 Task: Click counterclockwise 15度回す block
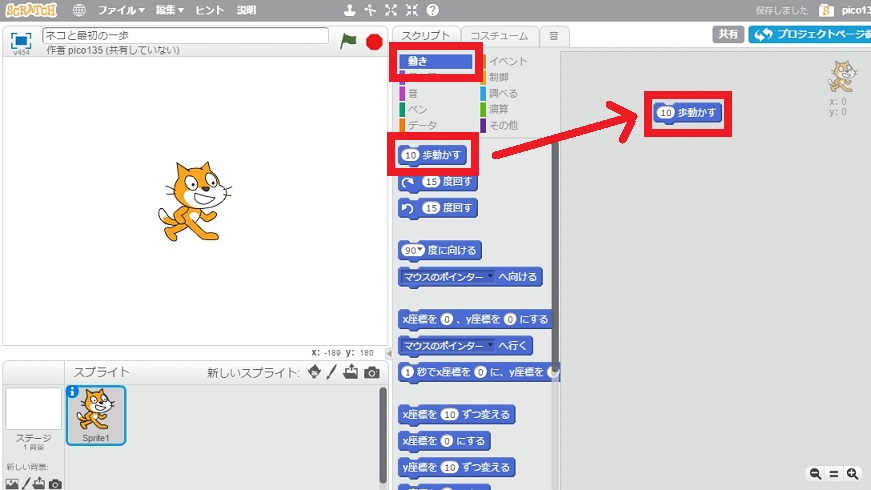(x=438, y=208)
